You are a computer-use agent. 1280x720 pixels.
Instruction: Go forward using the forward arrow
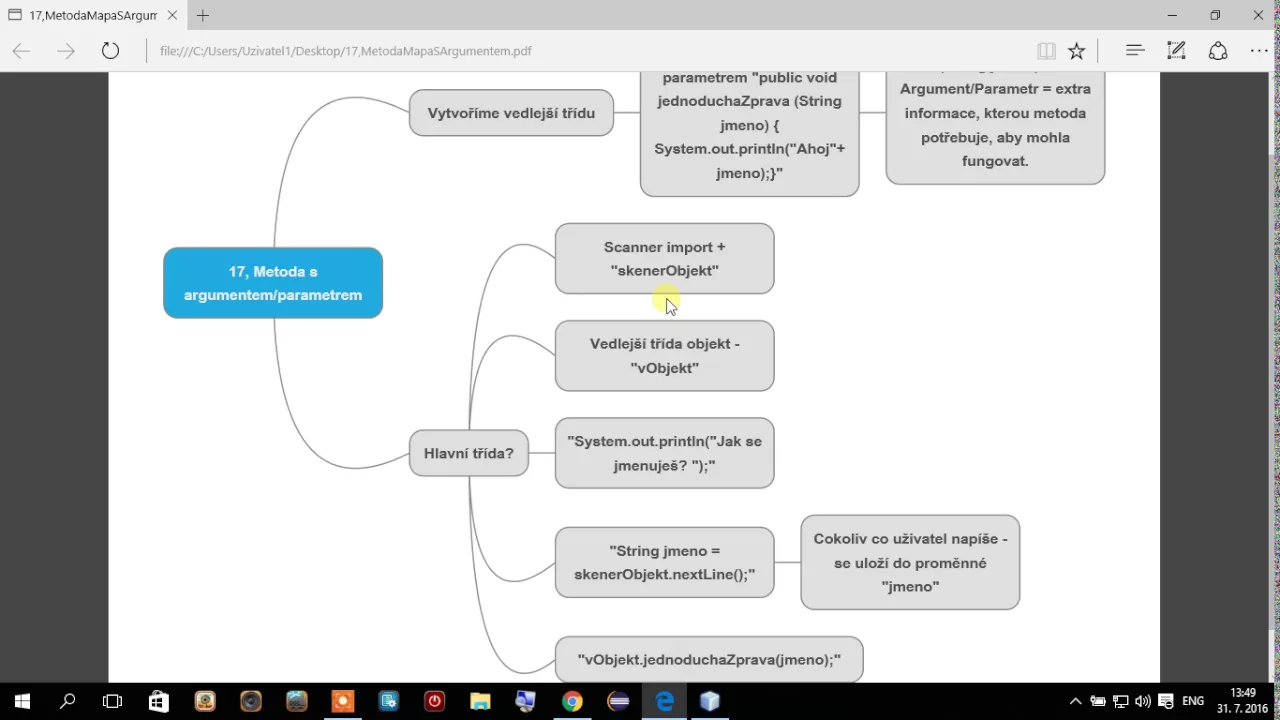pyautogui.click(x=66, y=51)
